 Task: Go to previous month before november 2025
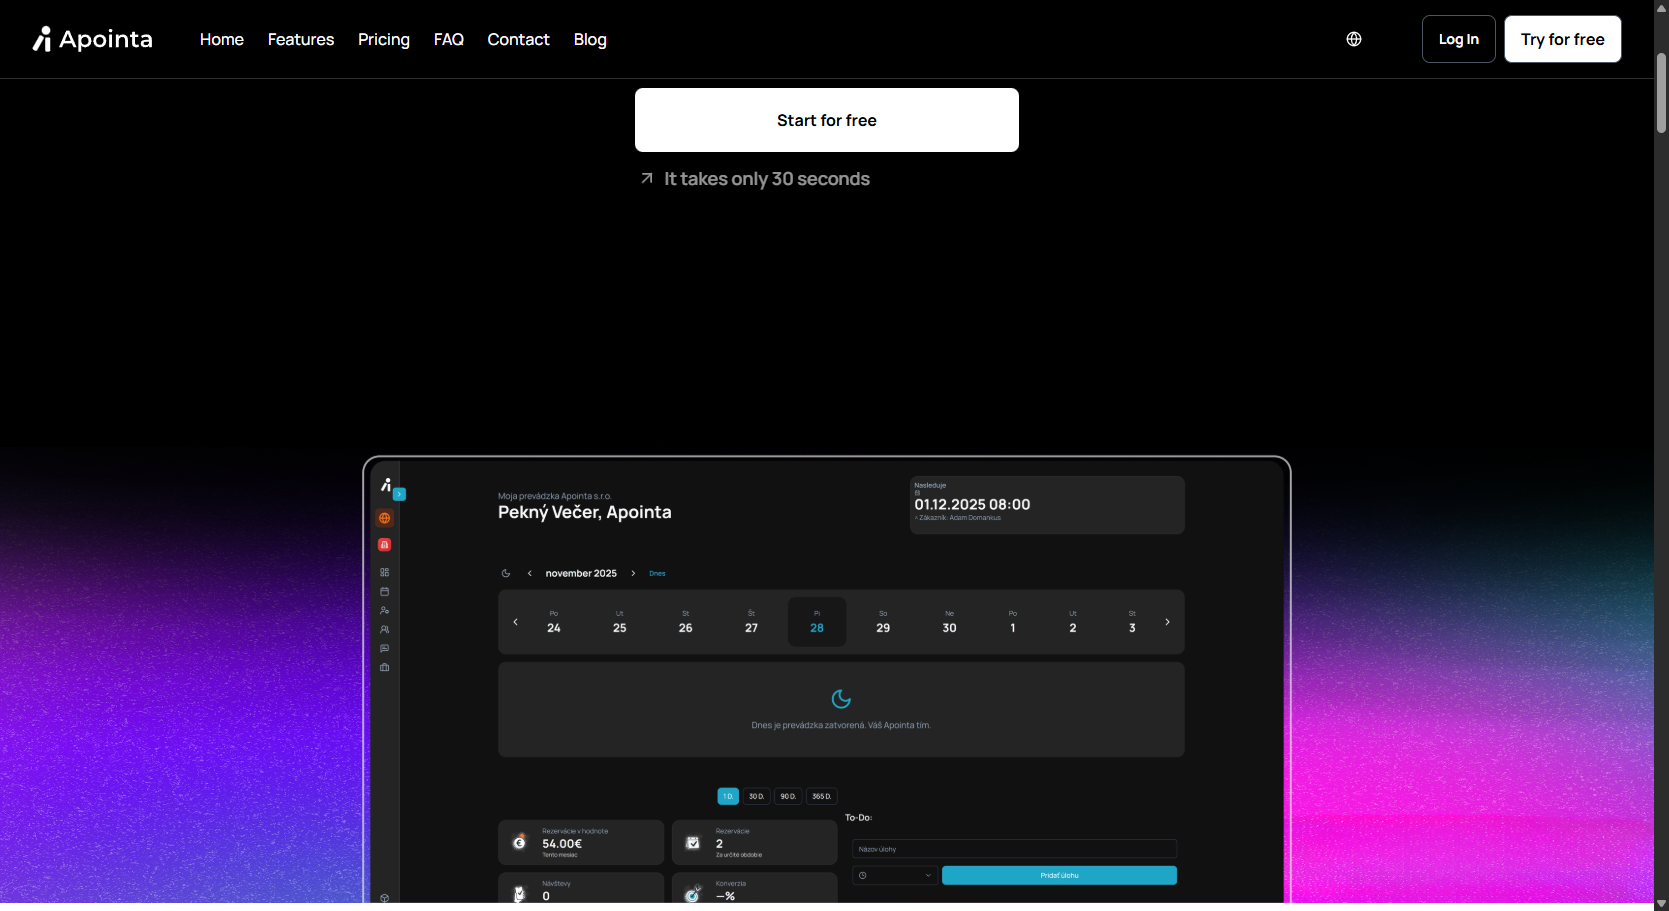(x=530, y=573)
